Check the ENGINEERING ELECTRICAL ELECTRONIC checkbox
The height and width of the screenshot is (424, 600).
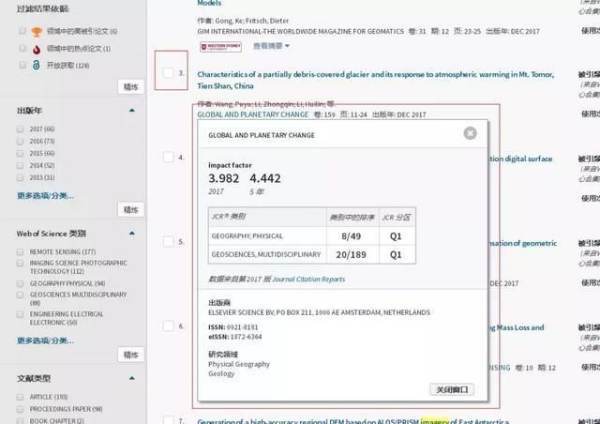point(20,315)
